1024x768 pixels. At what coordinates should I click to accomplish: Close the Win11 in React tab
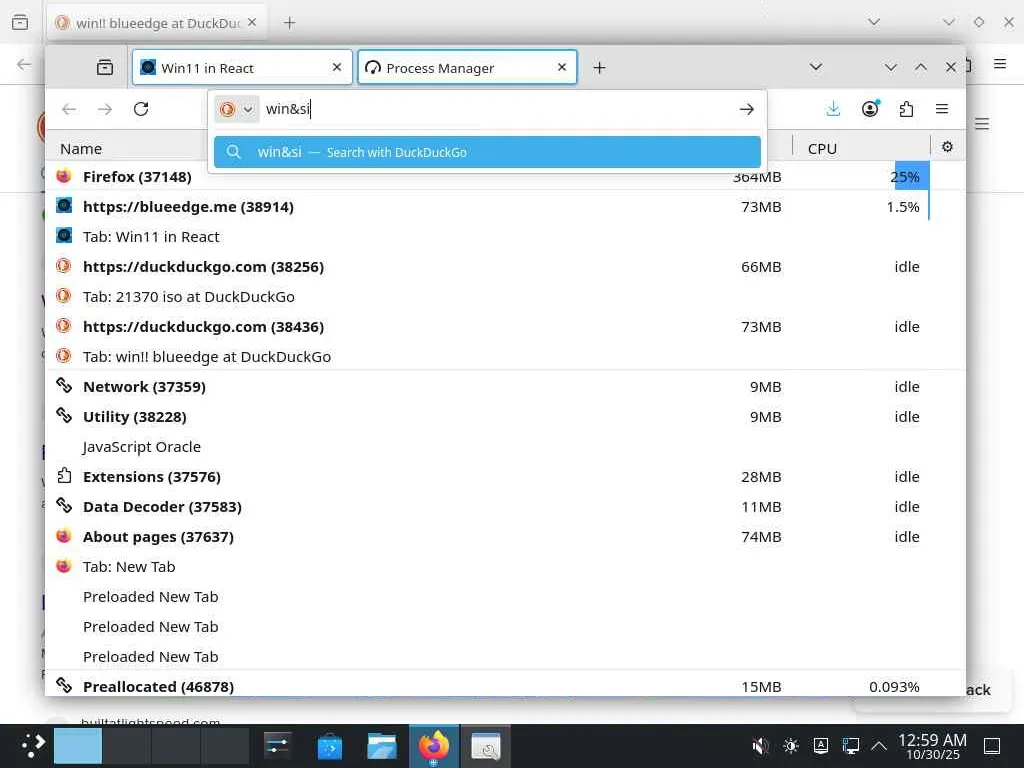coord(336,67)
